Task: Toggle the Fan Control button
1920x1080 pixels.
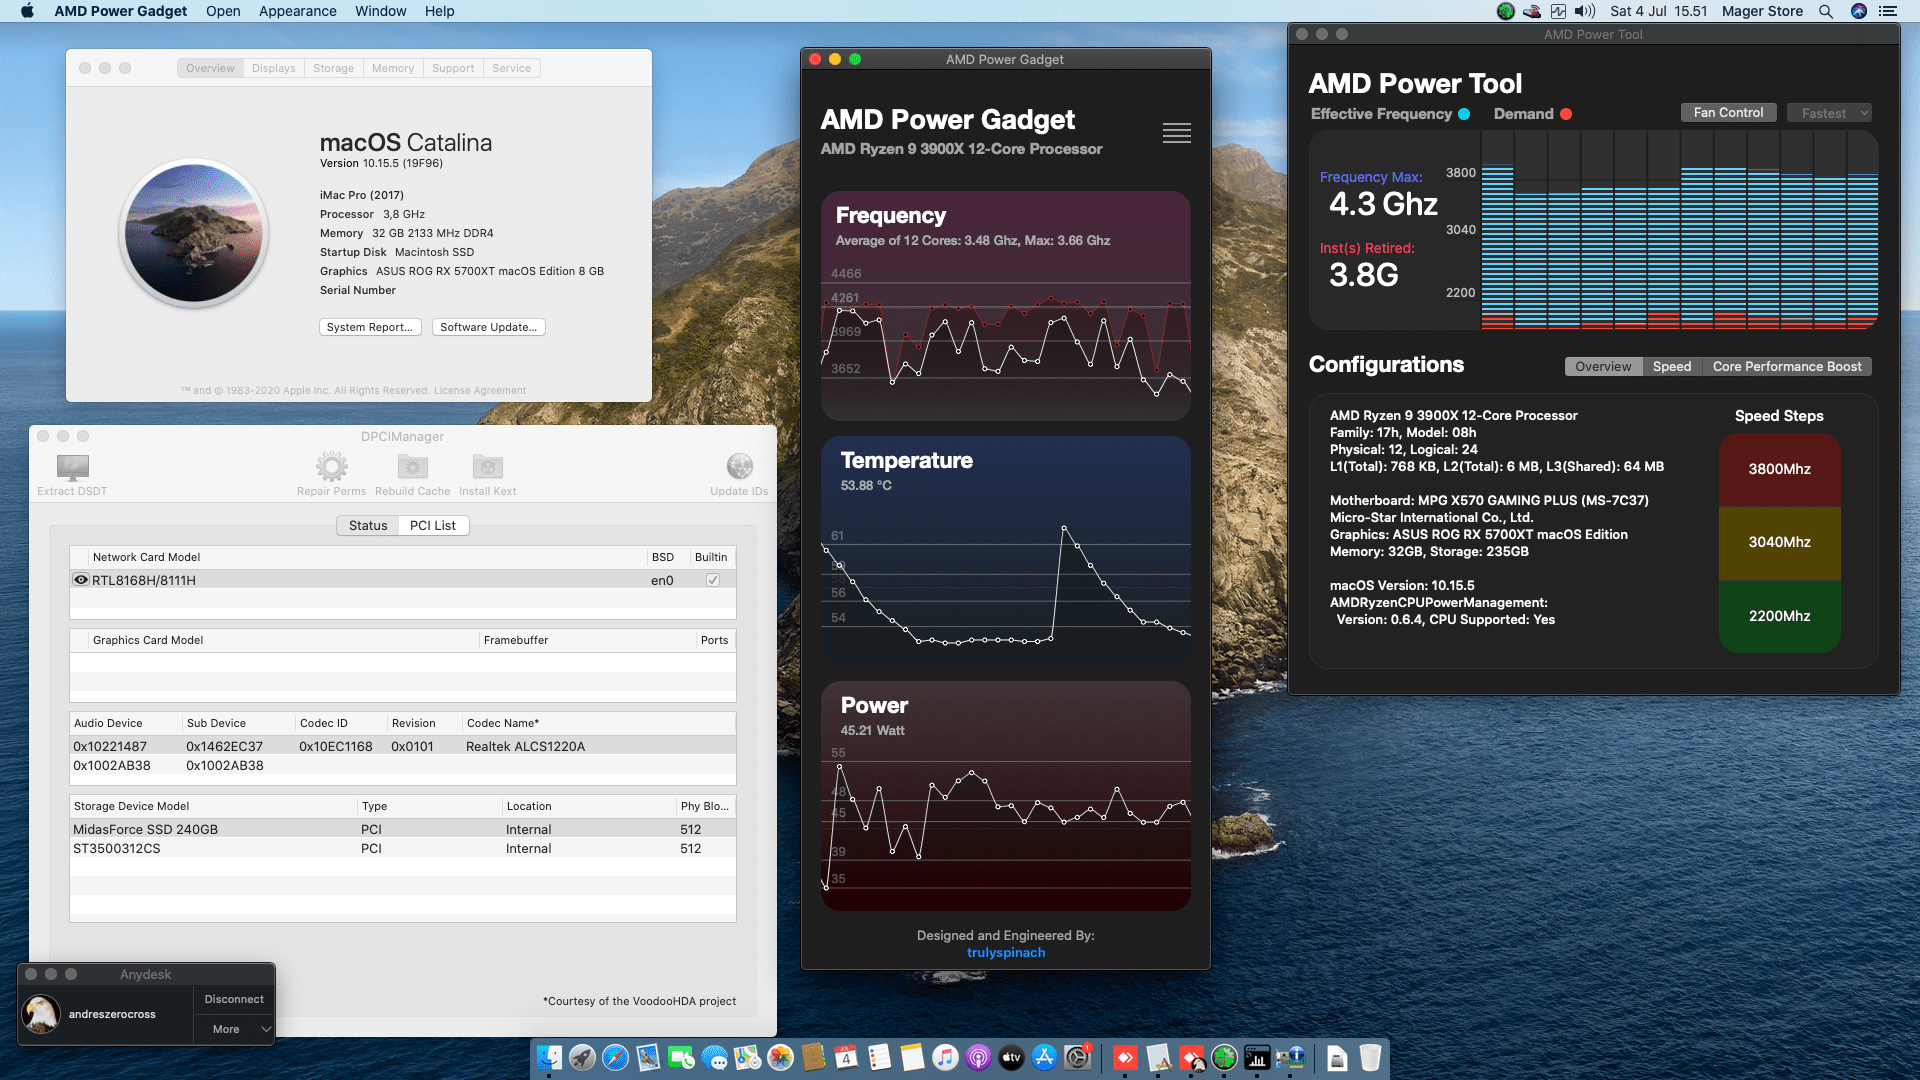Action: tap(1728, 112)
